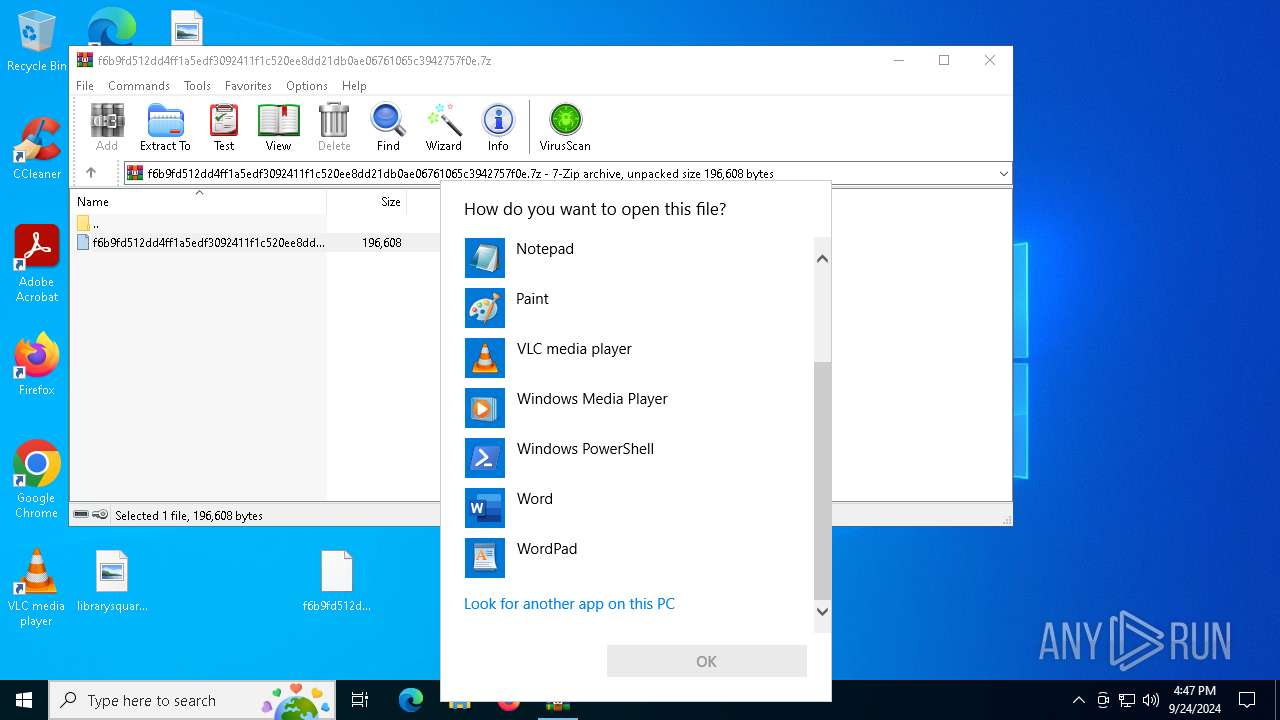1280x720 pixels.
Task: Click the Test archive icon
Action: pyautogui.click(x=224, y=127)
